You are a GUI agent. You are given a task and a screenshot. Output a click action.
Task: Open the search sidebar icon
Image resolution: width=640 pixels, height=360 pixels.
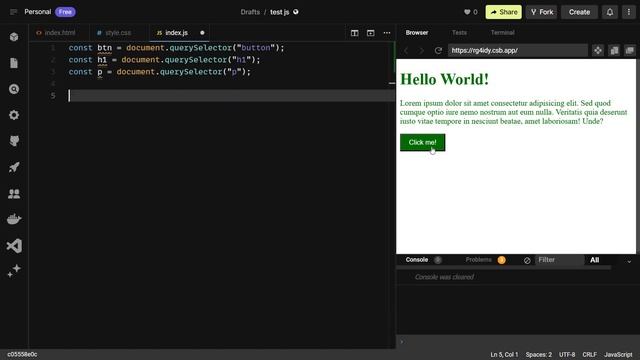click(x=14, y=89)
